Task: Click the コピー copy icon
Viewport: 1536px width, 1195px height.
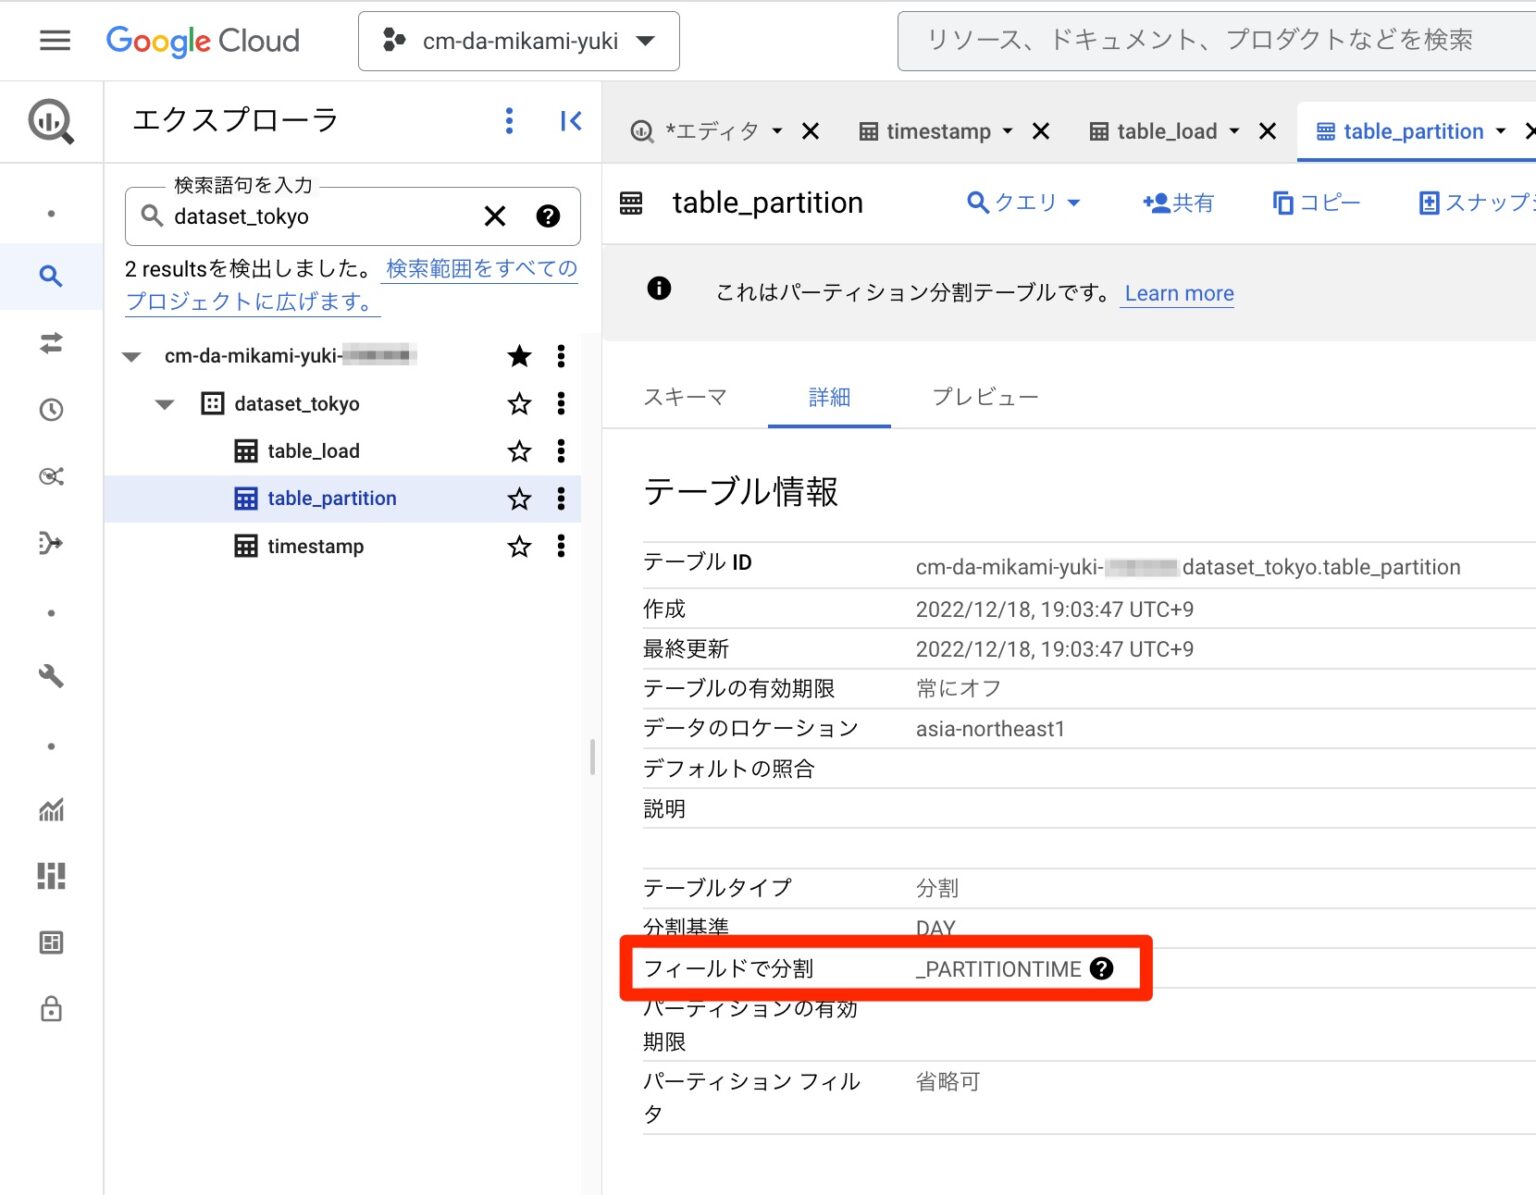Action: pos(1283,202)
